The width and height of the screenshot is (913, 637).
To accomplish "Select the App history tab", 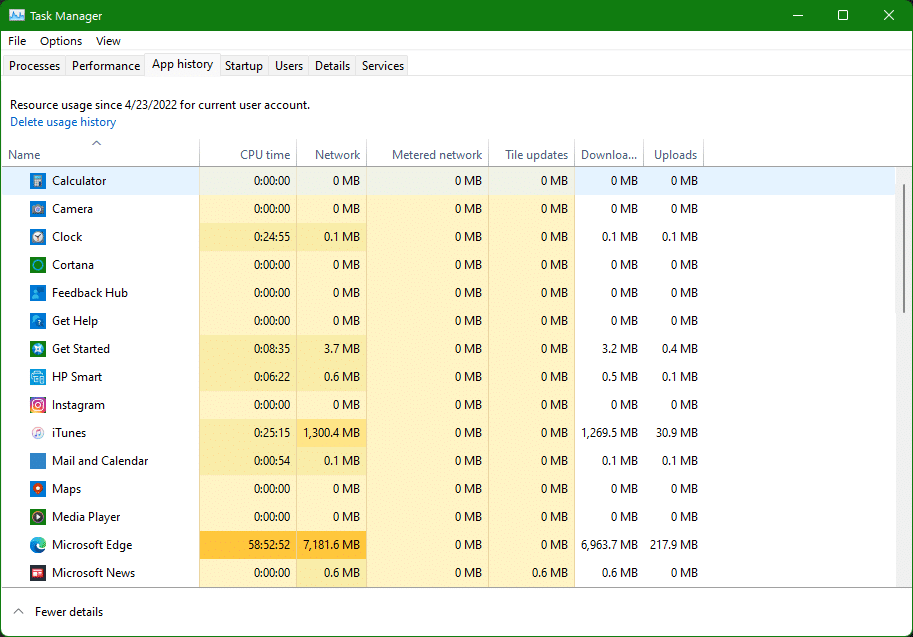I will pyautogui.click(x=182, y=64).
